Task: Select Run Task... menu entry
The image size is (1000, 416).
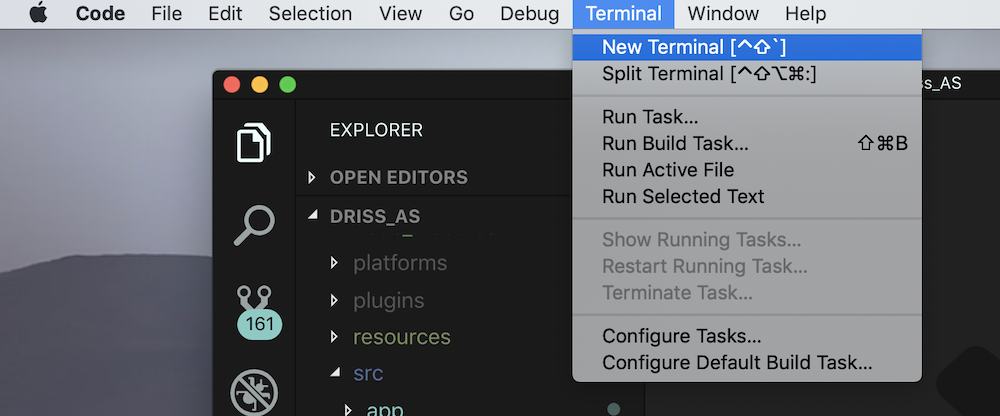Action: click(747, 117)
